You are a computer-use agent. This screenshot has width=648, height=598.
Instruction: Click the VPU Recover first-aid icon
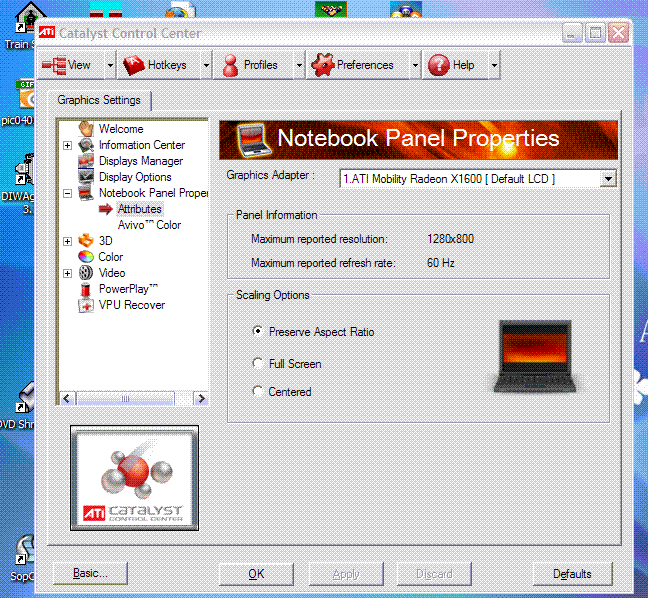(x=86, y=305)
